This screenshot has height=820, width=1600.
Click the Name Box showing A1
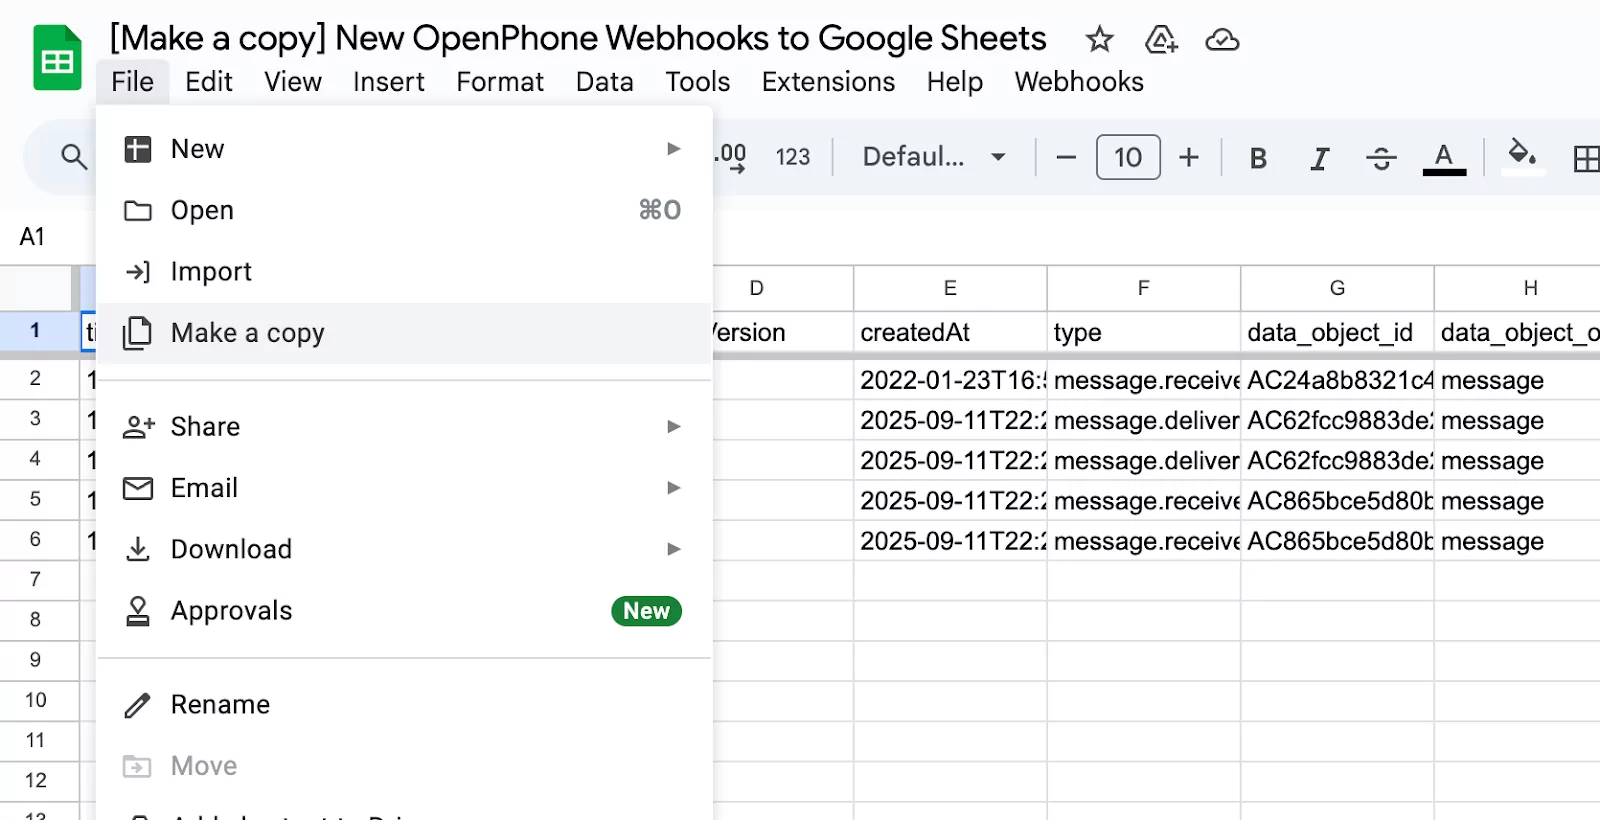pyautogui.click(x=32, y=237)
